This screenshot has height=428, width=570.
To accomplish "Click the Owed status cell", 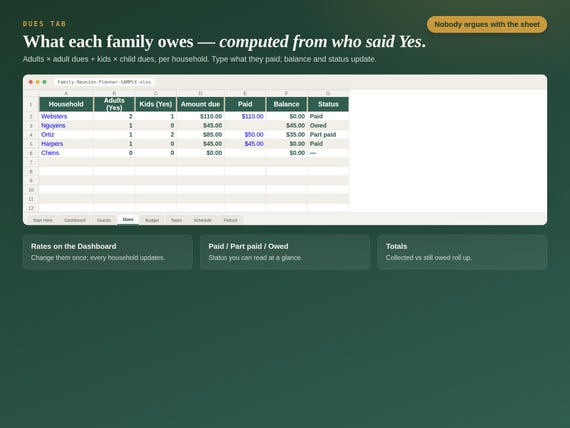I will point(328,125).
